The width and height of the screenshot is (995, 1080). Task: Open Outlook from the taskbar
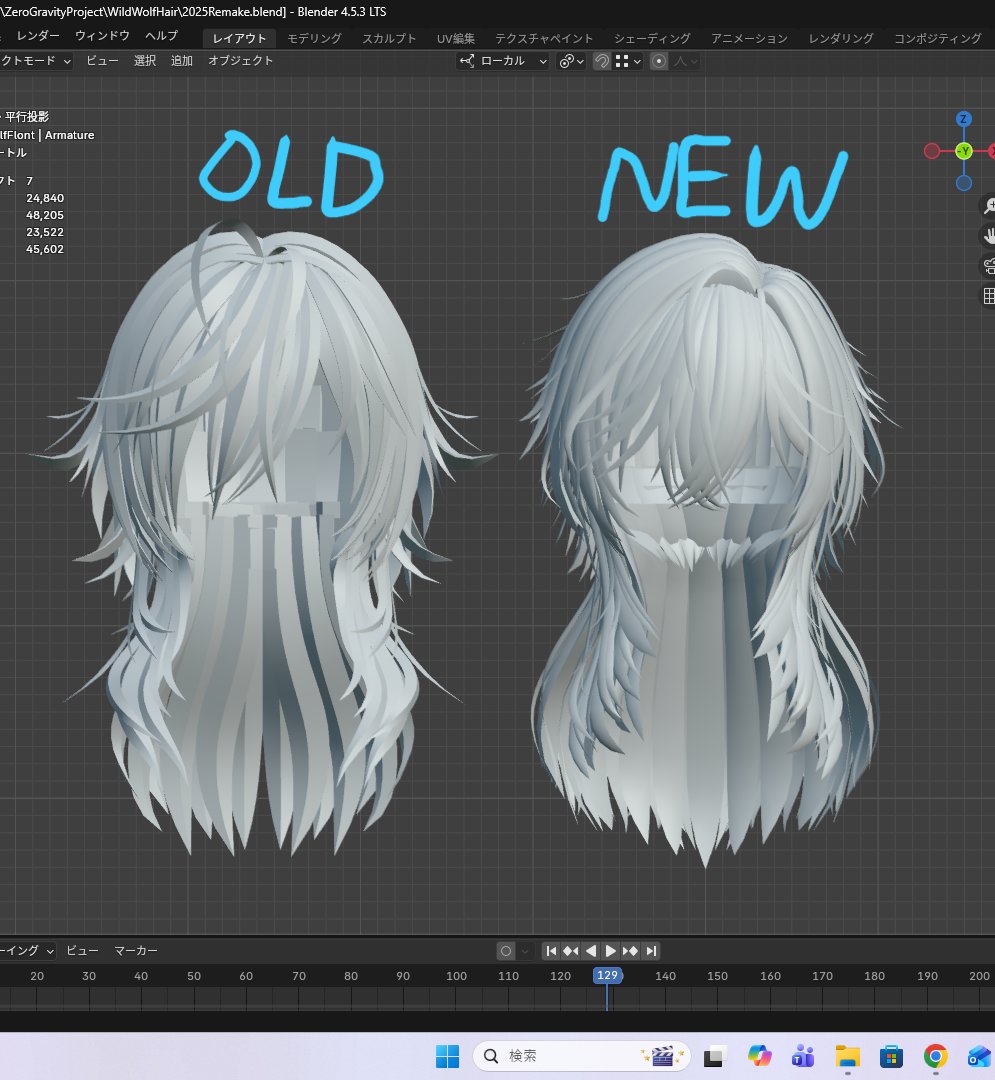tap(980, 1056)
